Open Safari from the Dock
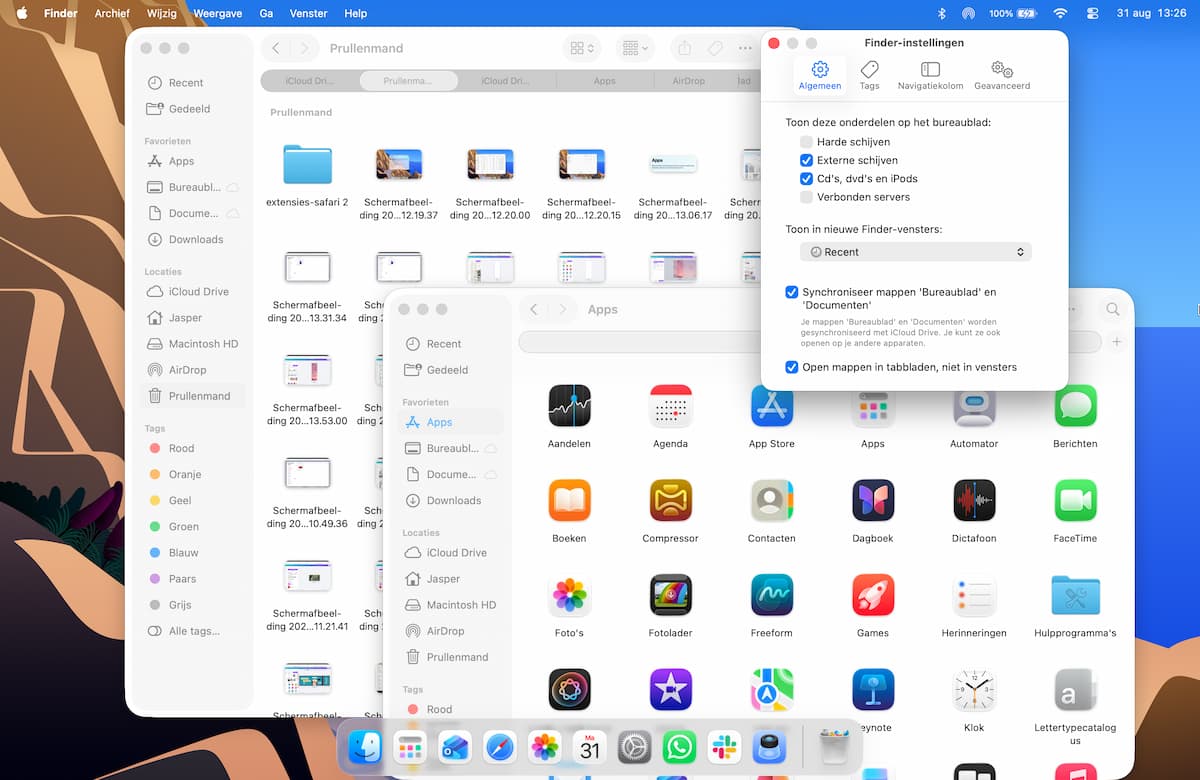 coord(499,746)
